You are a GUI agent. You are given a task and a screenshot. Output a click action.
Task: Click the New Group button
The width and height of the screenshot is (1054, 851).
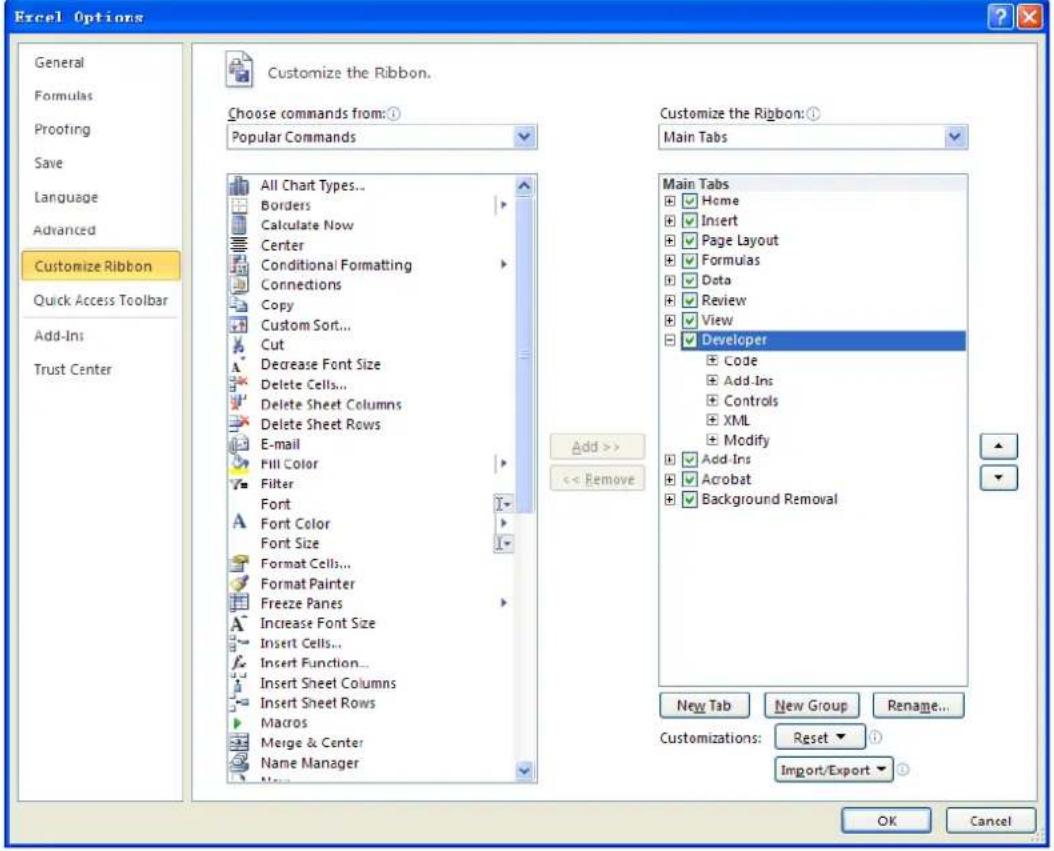pos(811,706)
